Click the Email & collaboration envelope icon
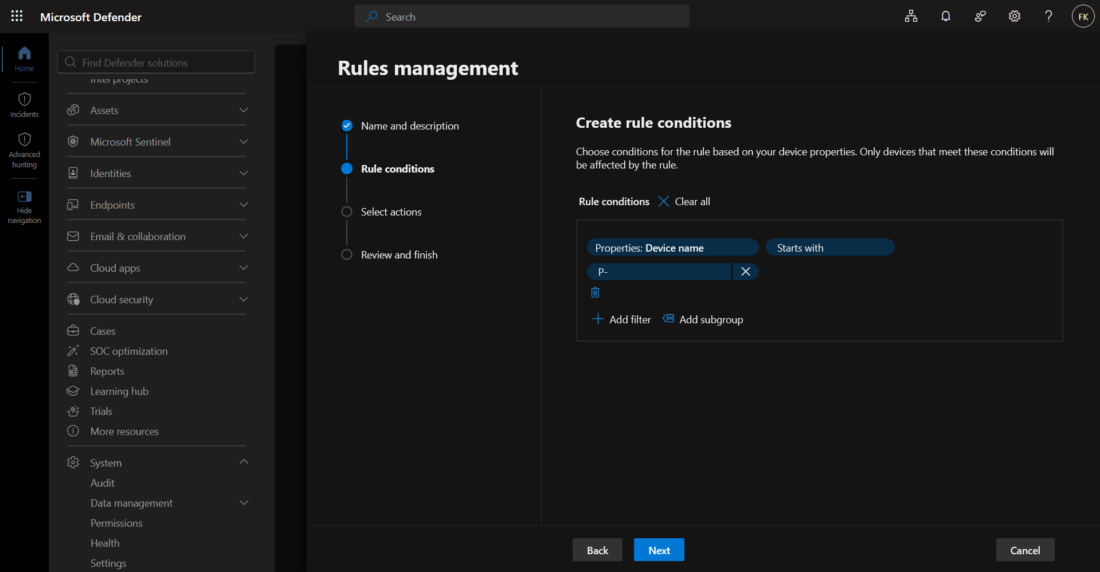 [x=73, y=237]
